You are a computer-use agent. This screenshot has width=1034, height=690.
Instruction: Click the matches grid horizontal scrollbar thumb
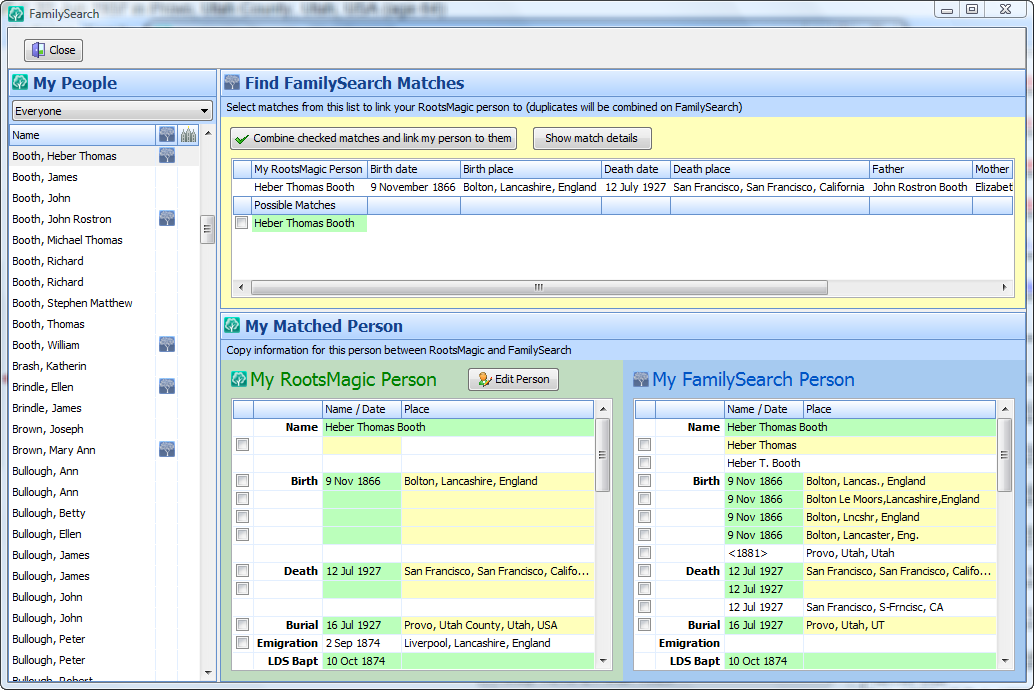coord(539,288)
